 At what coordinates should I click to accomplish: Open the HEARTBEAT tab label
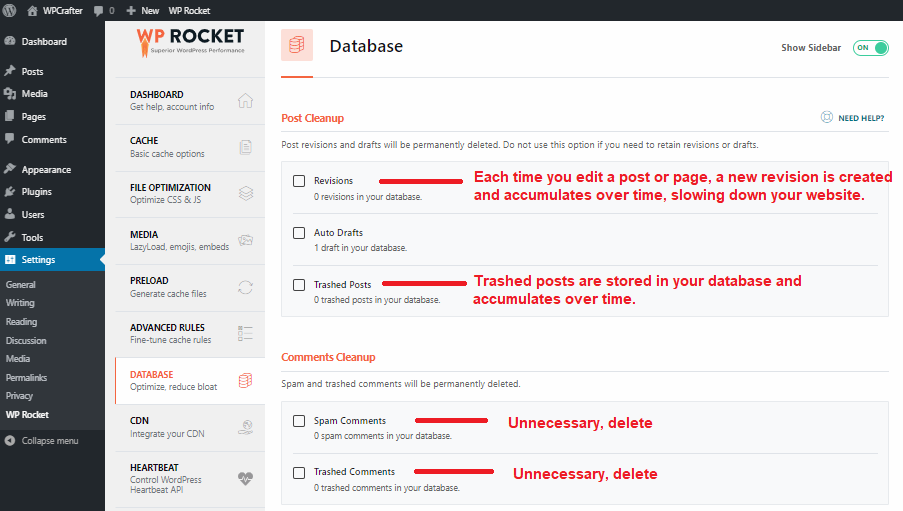click(x=154, y=467)
